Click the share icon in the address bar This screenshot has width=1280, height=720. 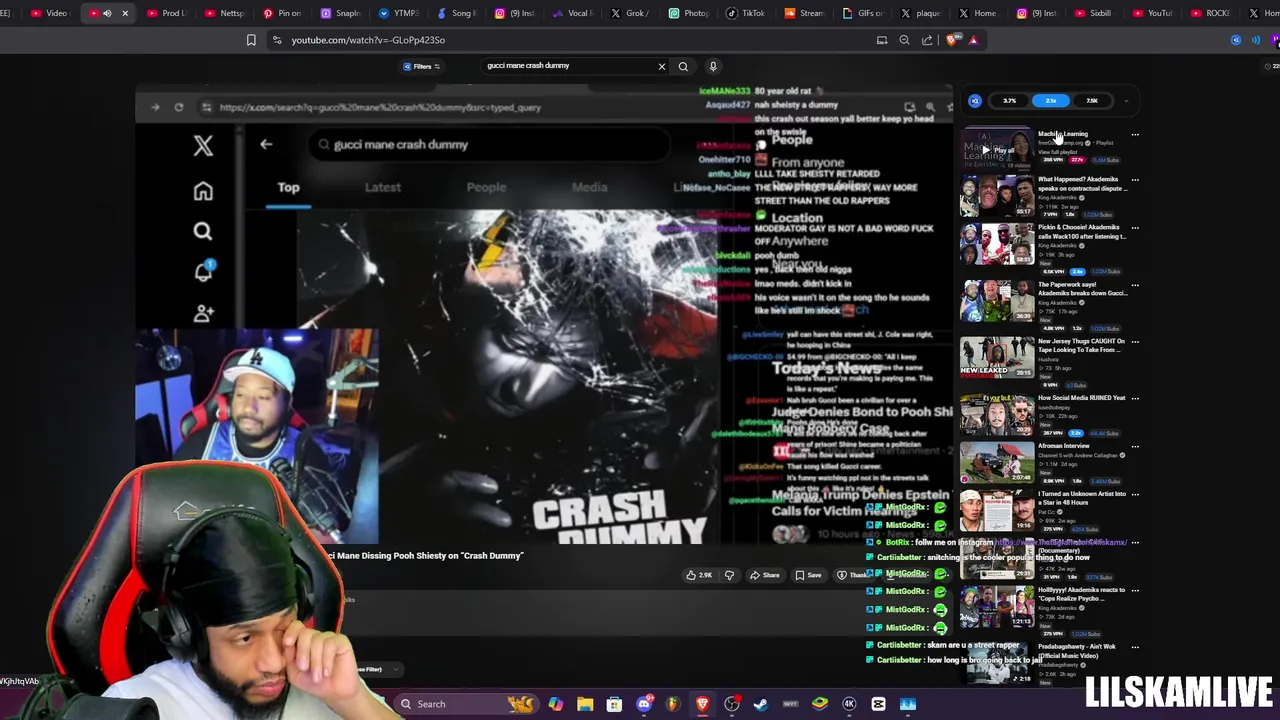[927, 40]
